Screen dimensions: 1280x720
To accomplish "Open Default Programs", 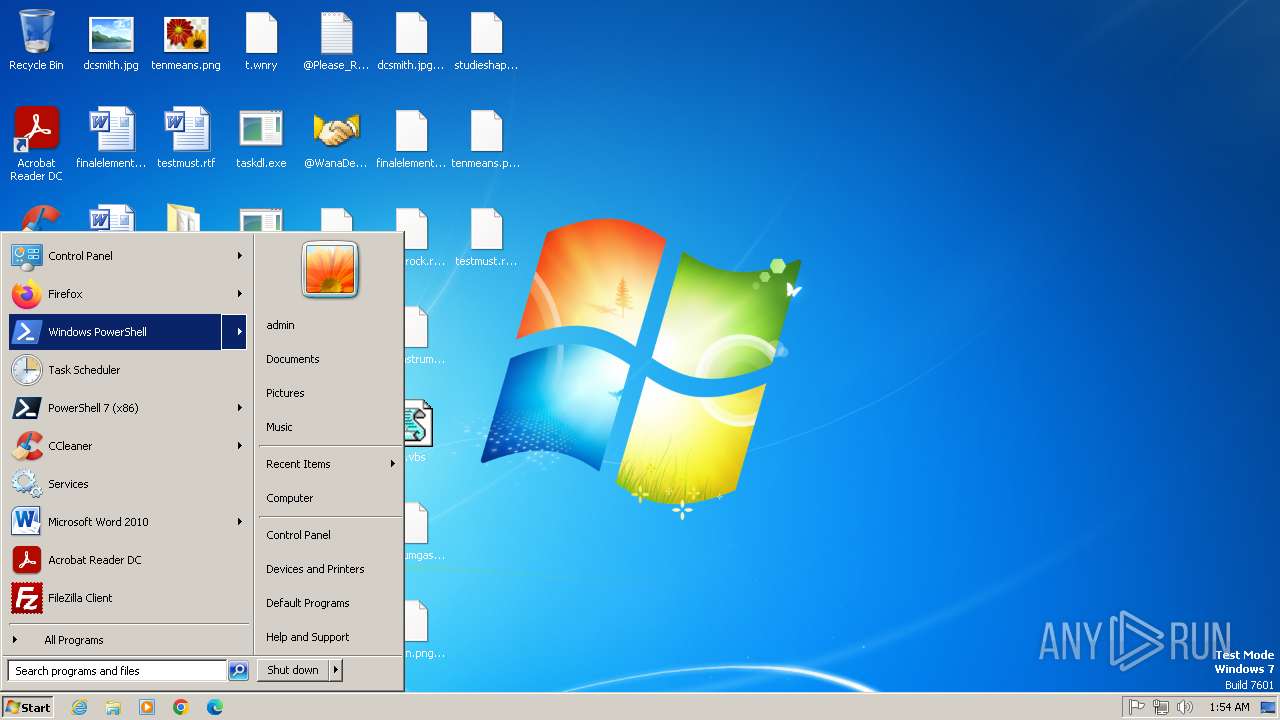I will coord(307,603).
